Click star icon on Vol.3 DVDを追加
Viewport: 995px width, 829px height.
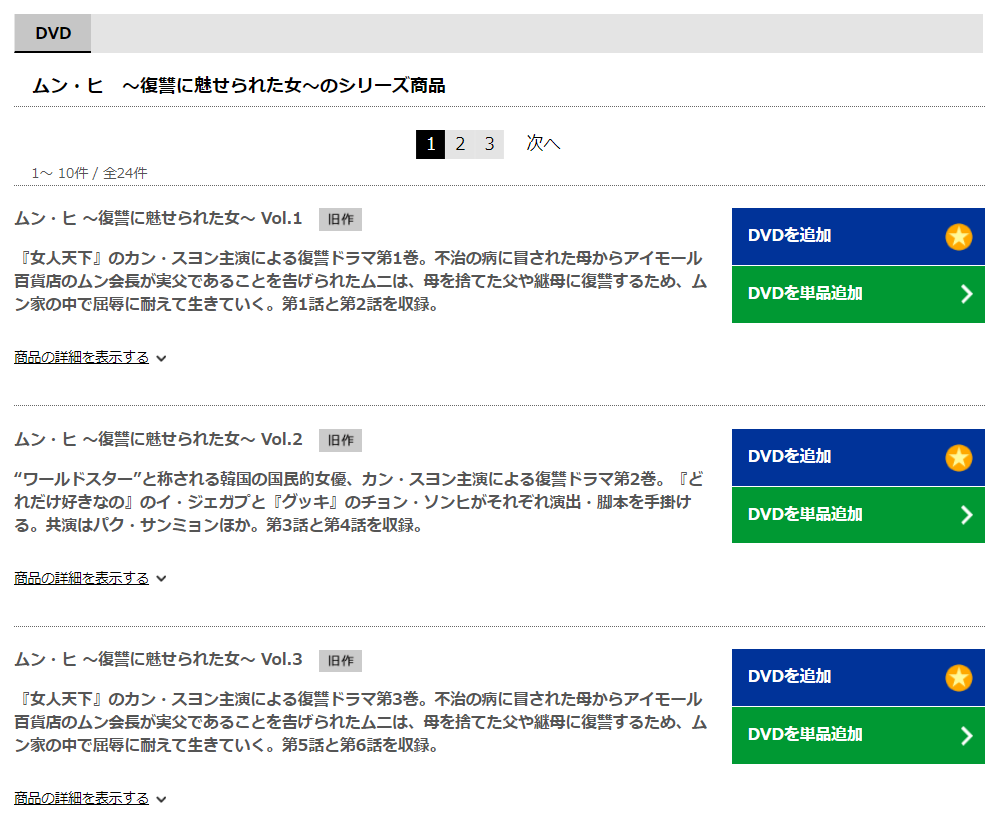[x=958, y=678]
